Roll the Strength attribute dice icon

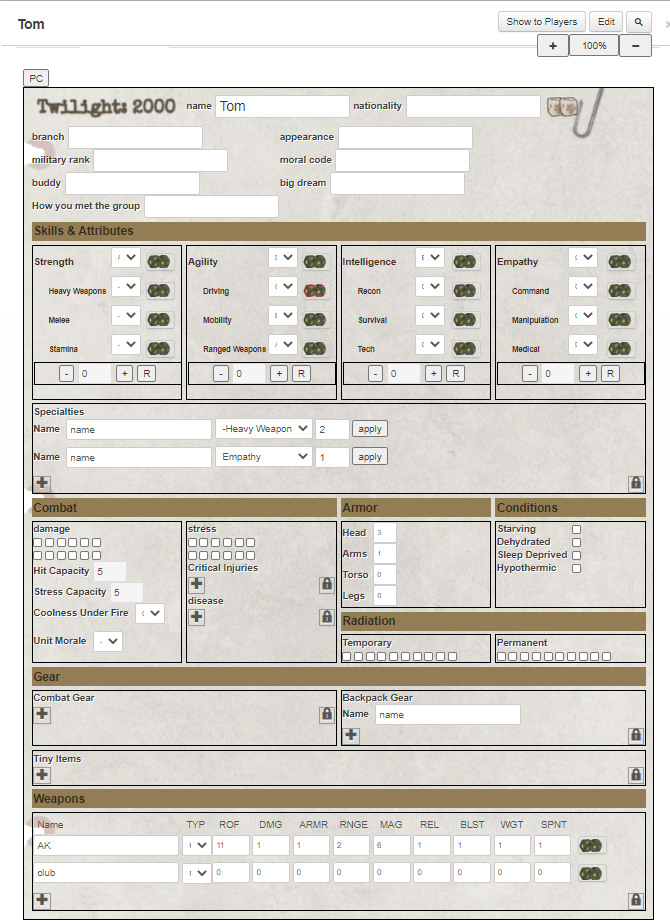click(159, 261)
